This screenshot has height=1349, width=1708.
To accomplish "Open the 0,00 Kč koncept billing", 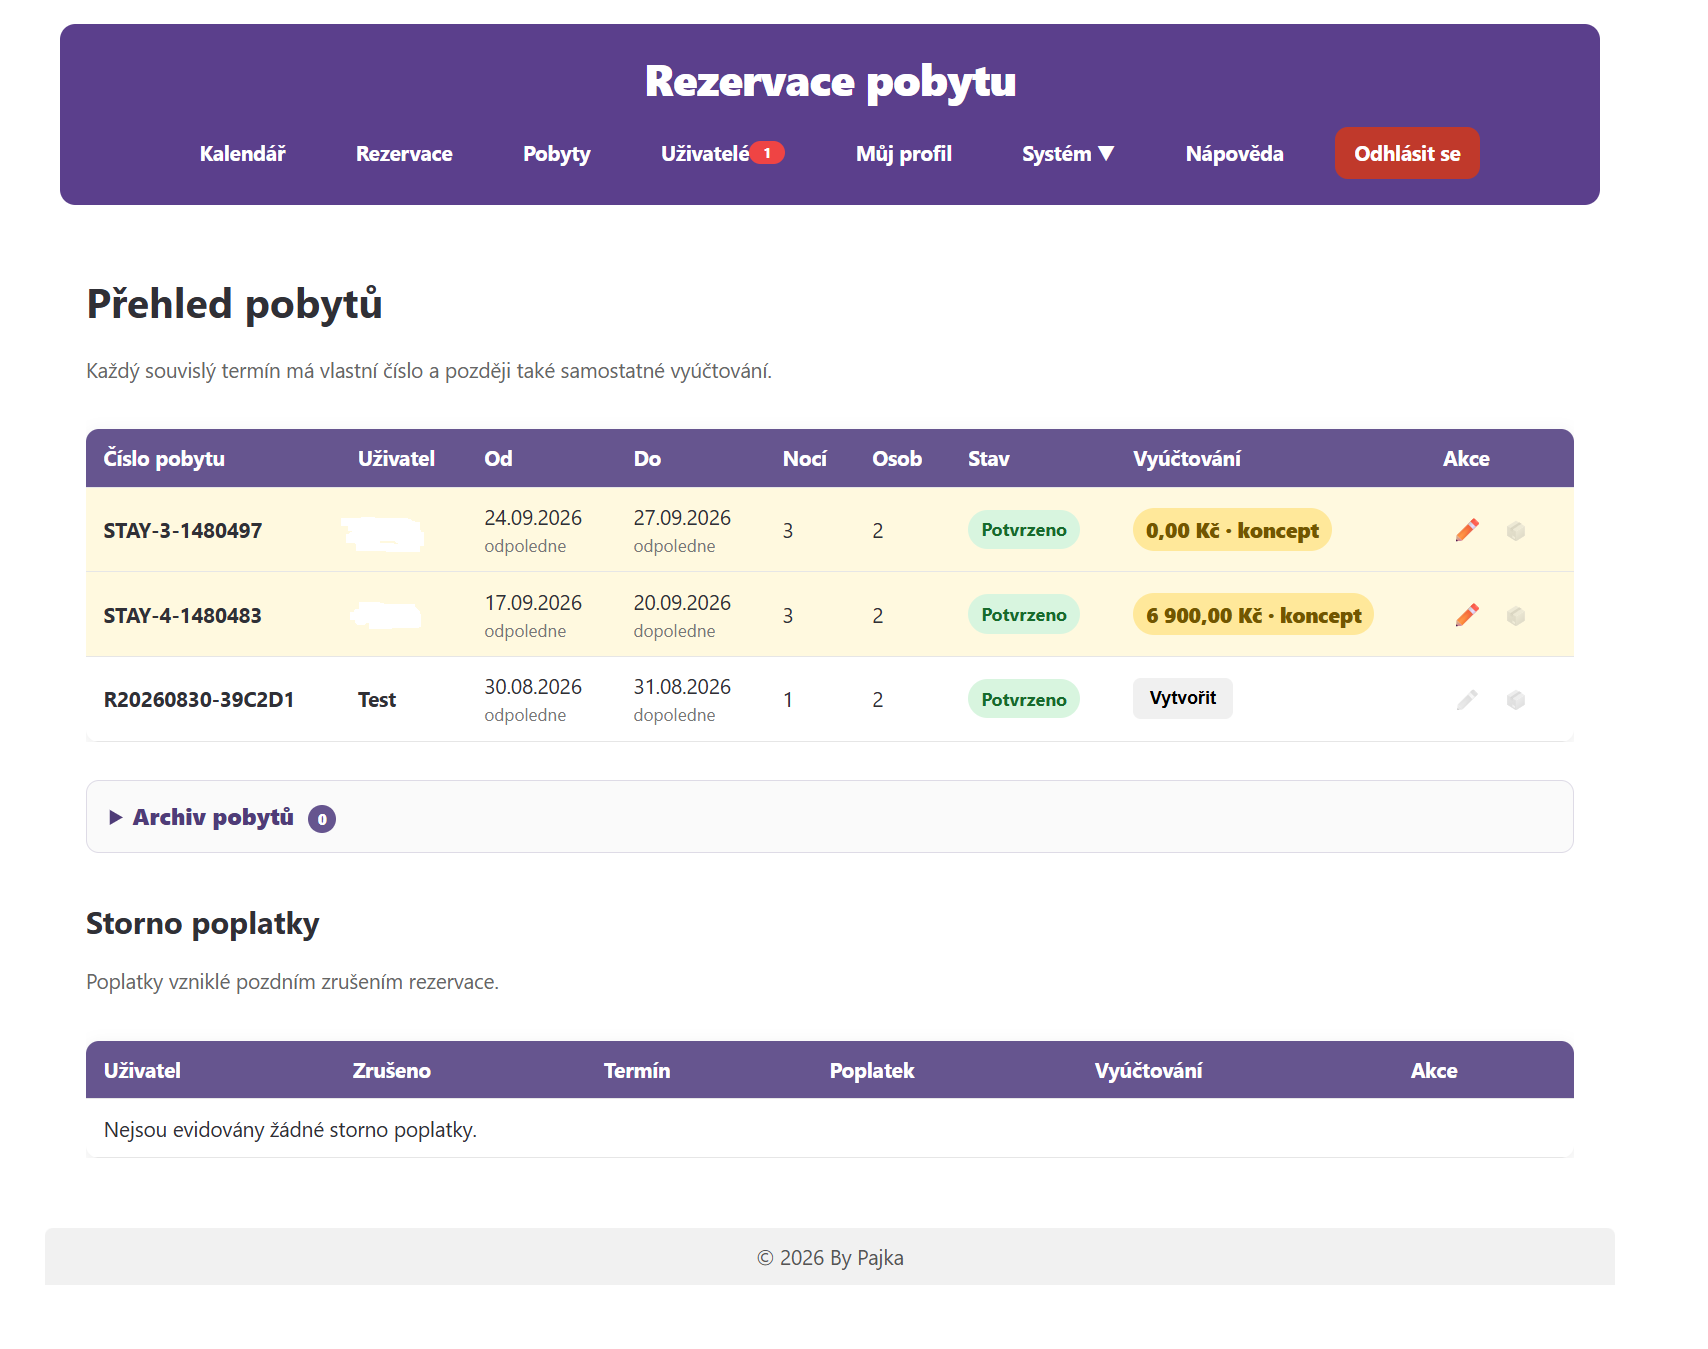I will coord(1232,530).
